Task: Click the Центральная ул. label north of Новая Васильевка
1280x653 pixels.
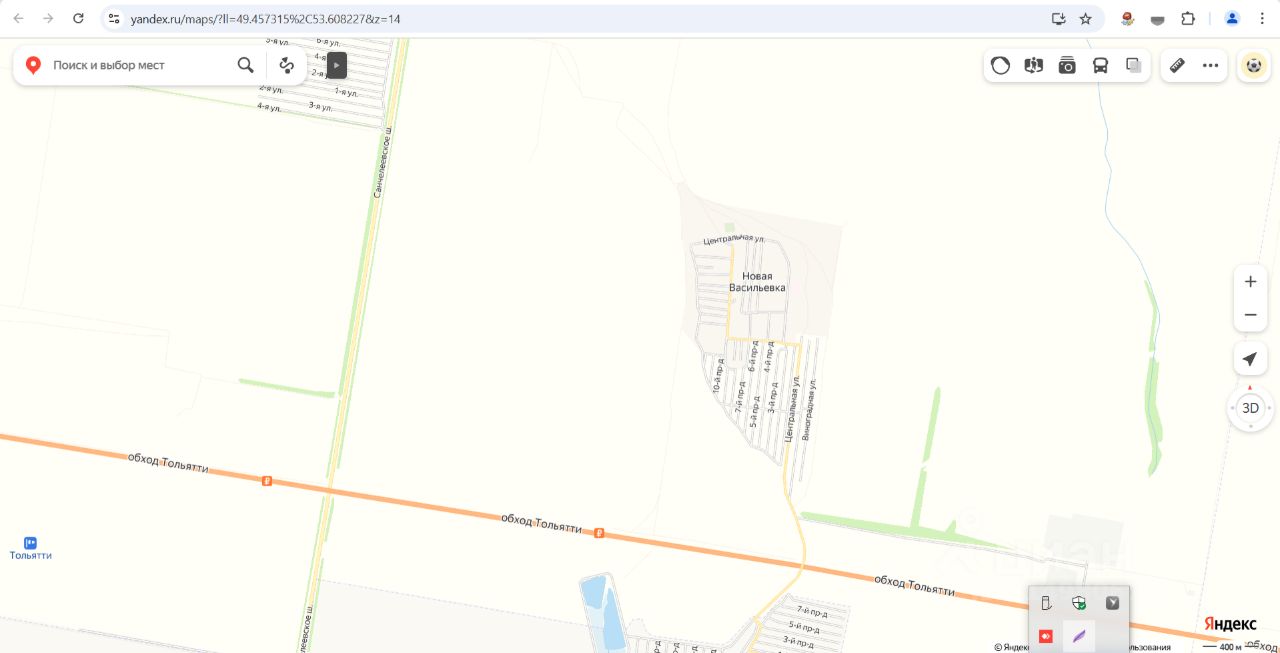Action: pos(733,240)
